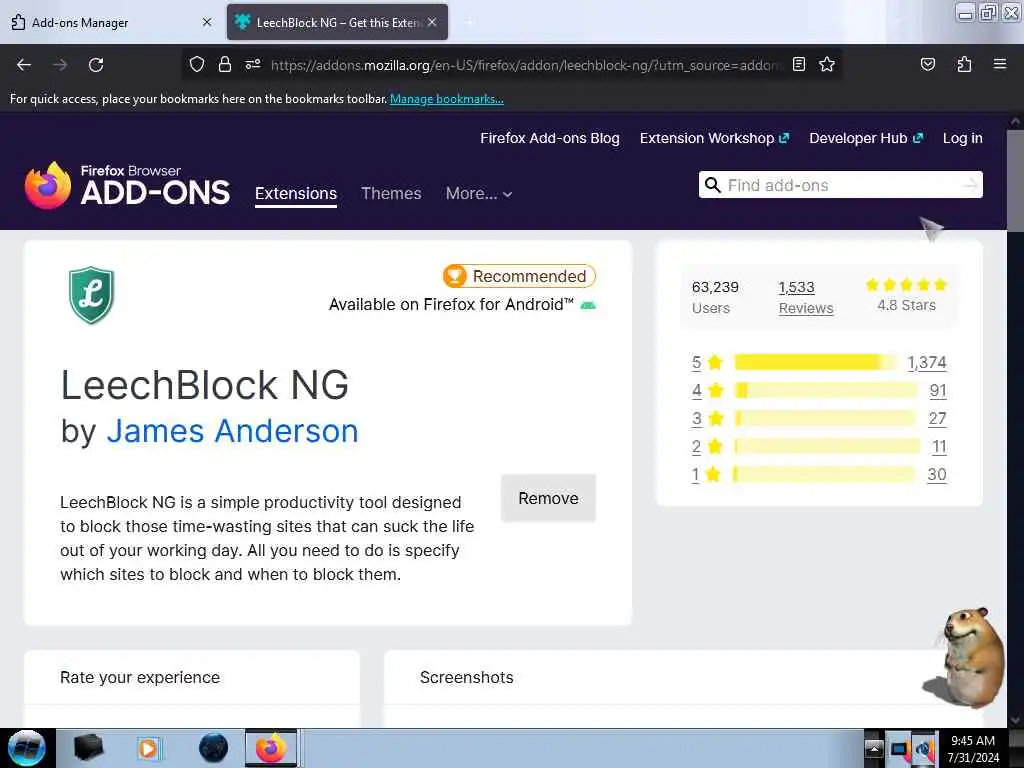1024x768 pixels.
Task: Open the tracking protection shield icon
Action: click(x=197, y=64)
